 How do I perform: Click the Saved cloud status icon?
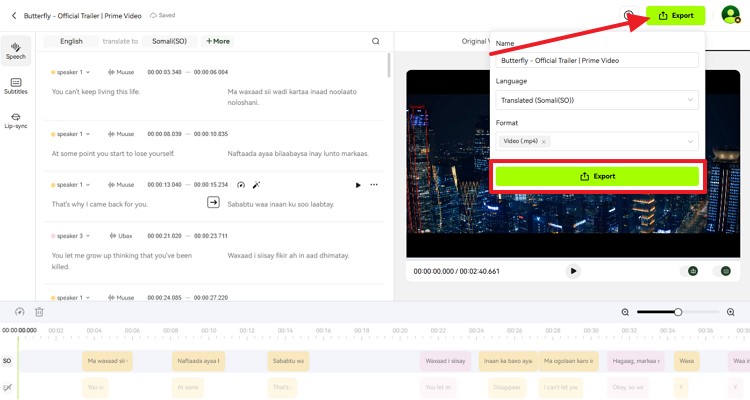pos(154,15)
